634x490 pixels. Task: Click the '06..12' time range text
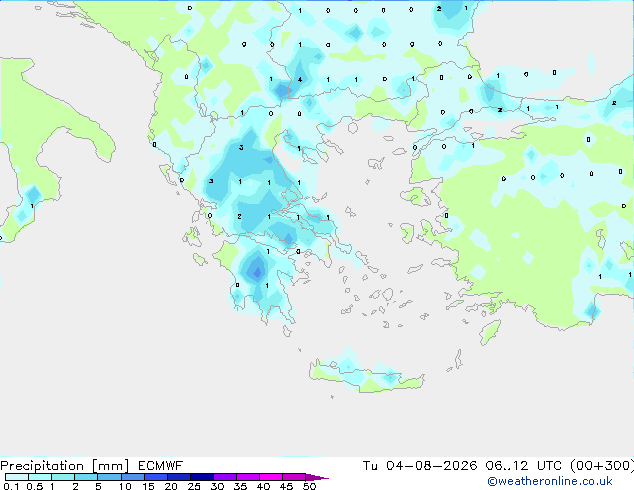pyautogui.click(x=506, y=466)
